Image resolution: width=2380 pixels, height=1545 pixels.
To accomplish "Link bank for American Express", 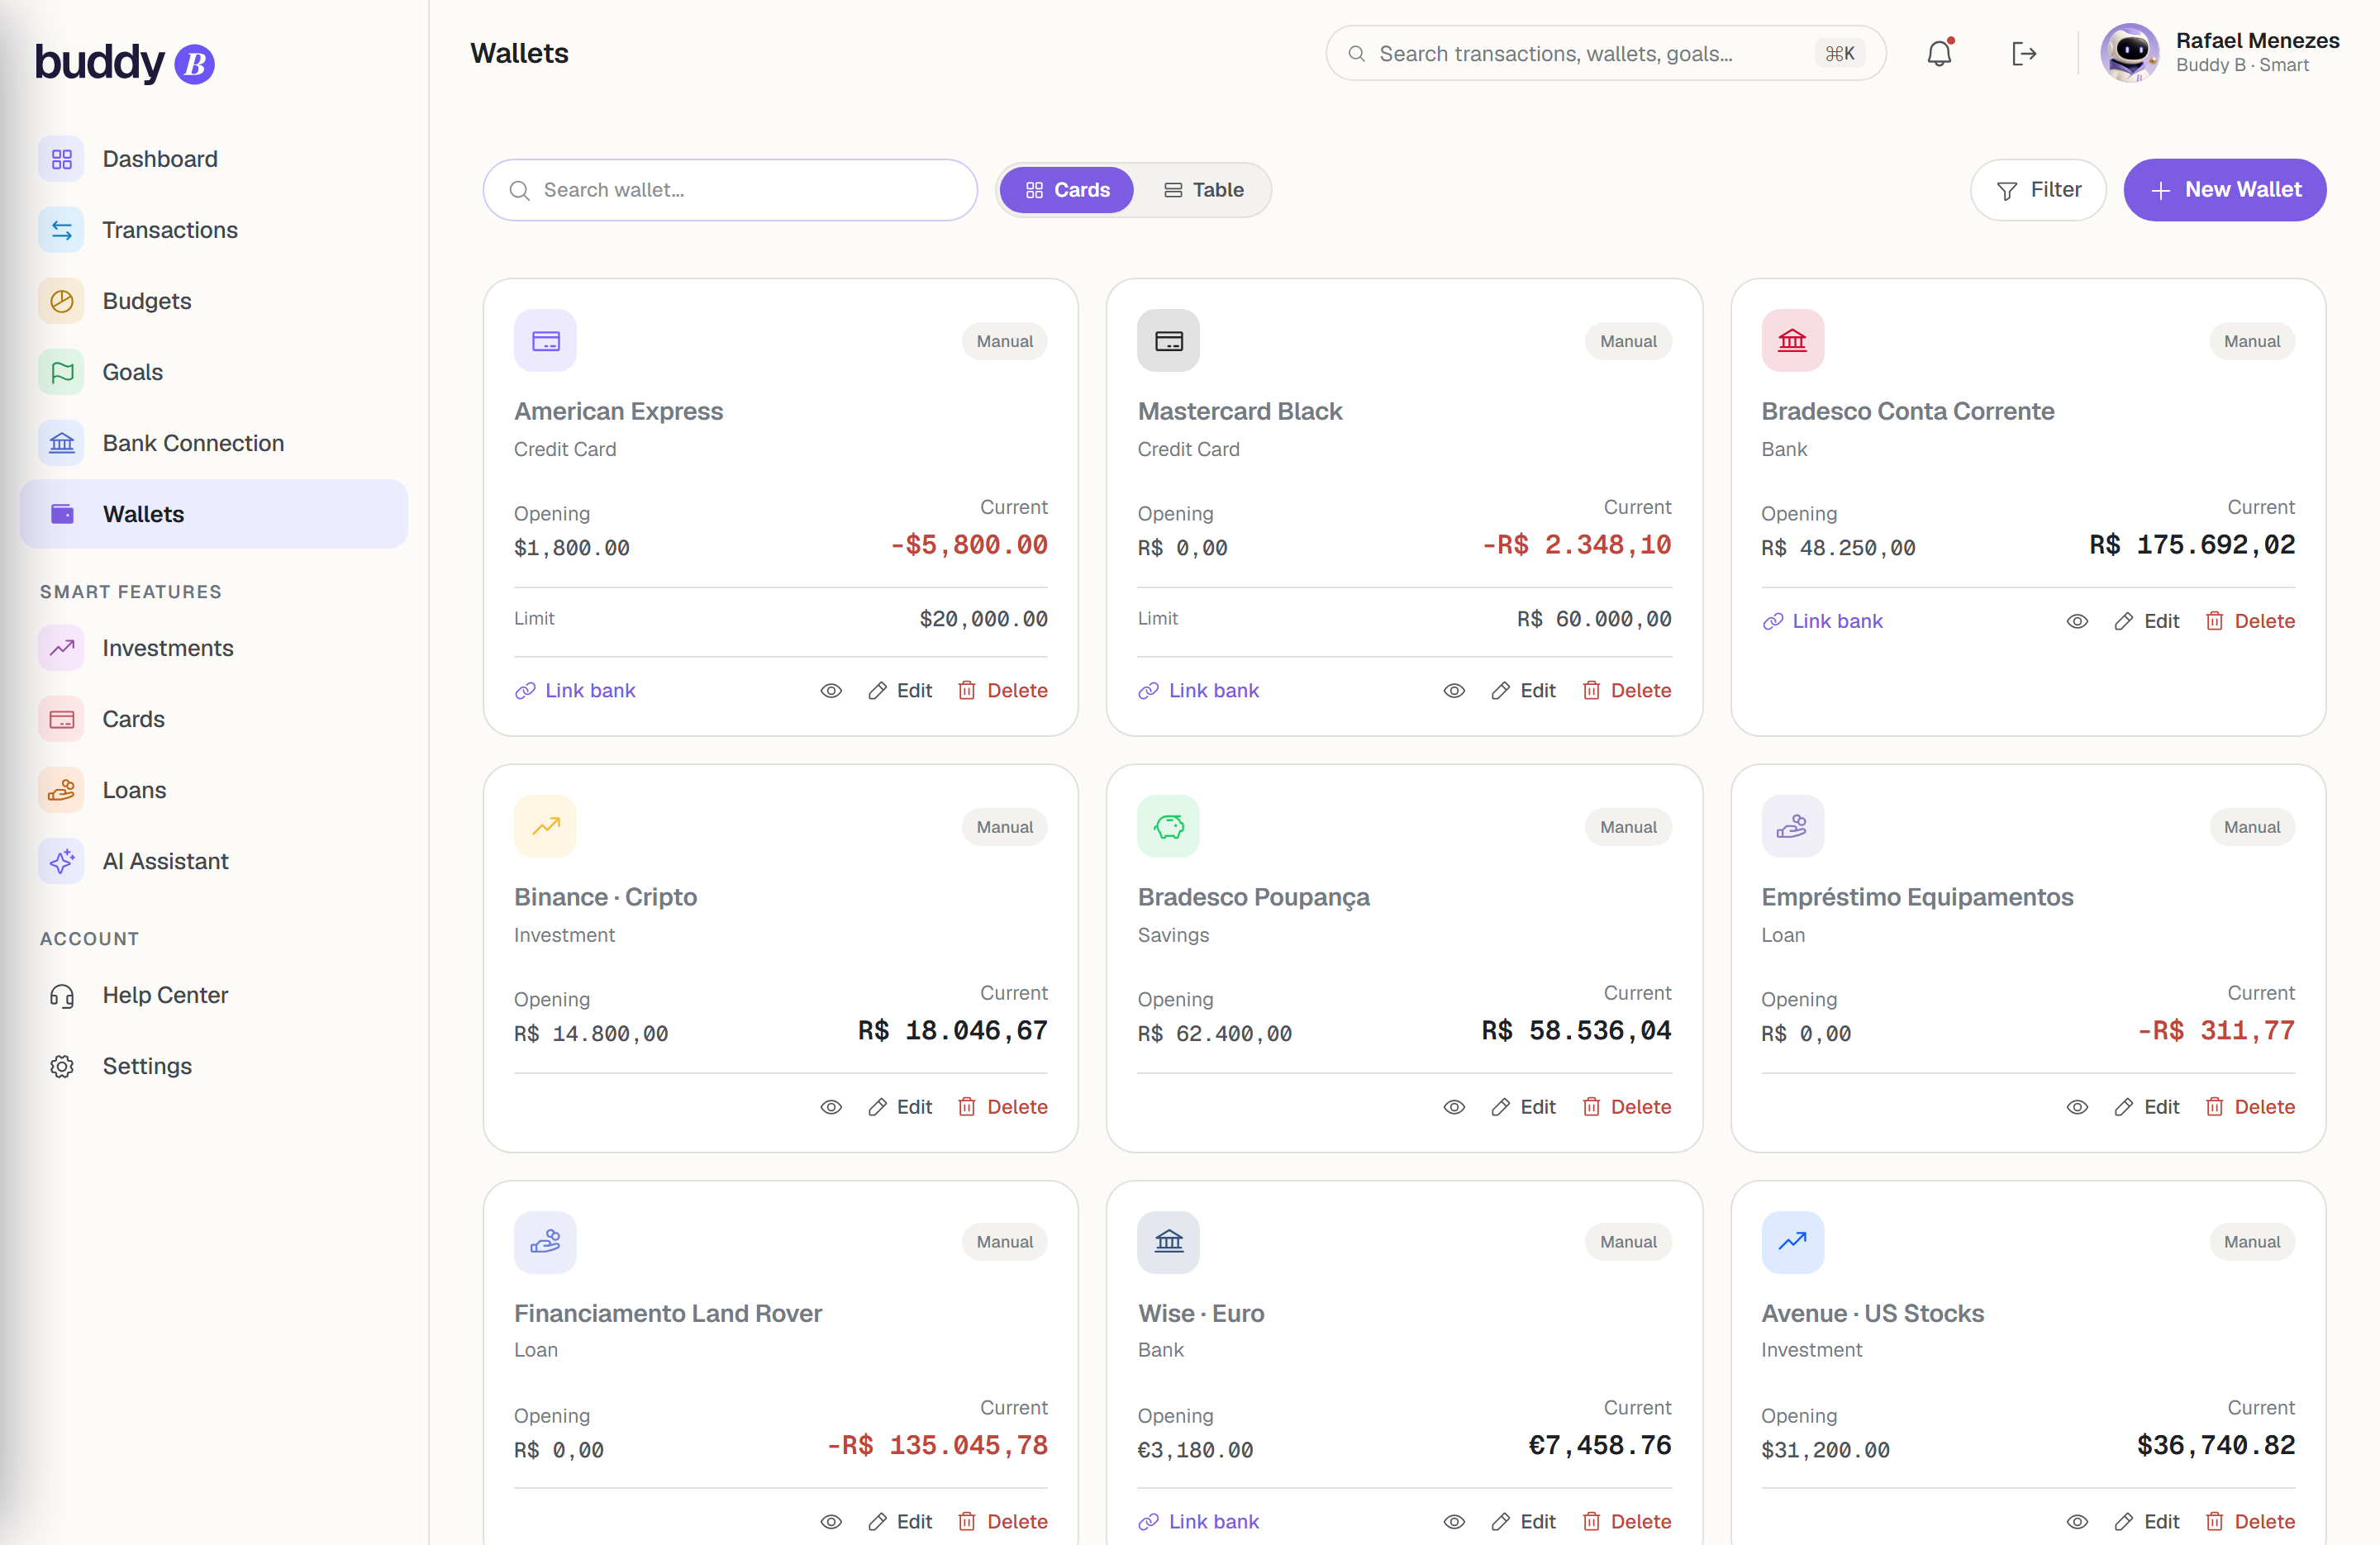I will tap(575, 691).
